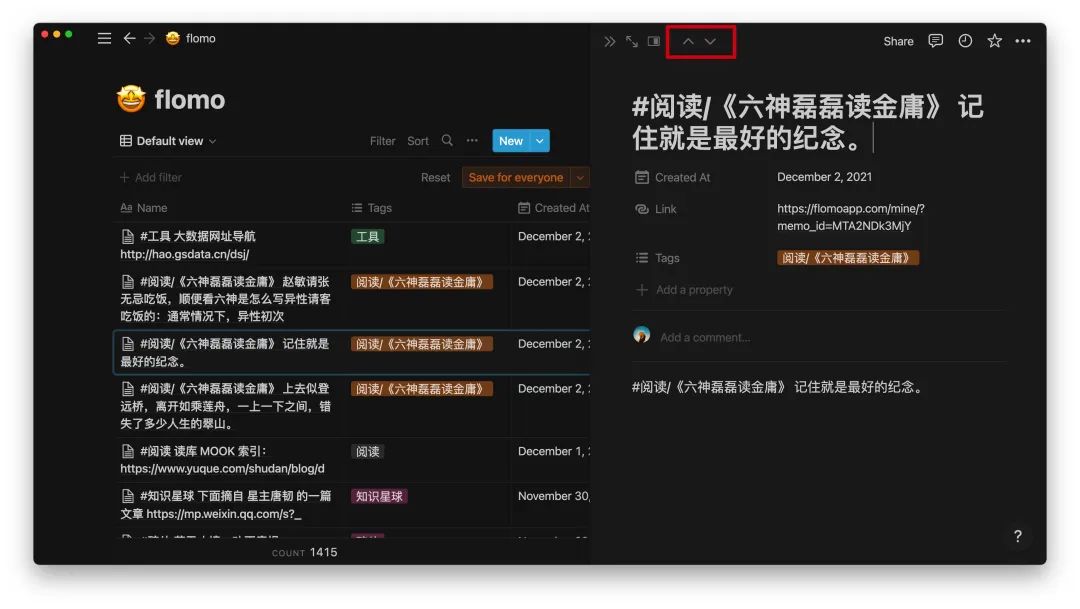Open the dropdown arrow beside New

point(540,141)
